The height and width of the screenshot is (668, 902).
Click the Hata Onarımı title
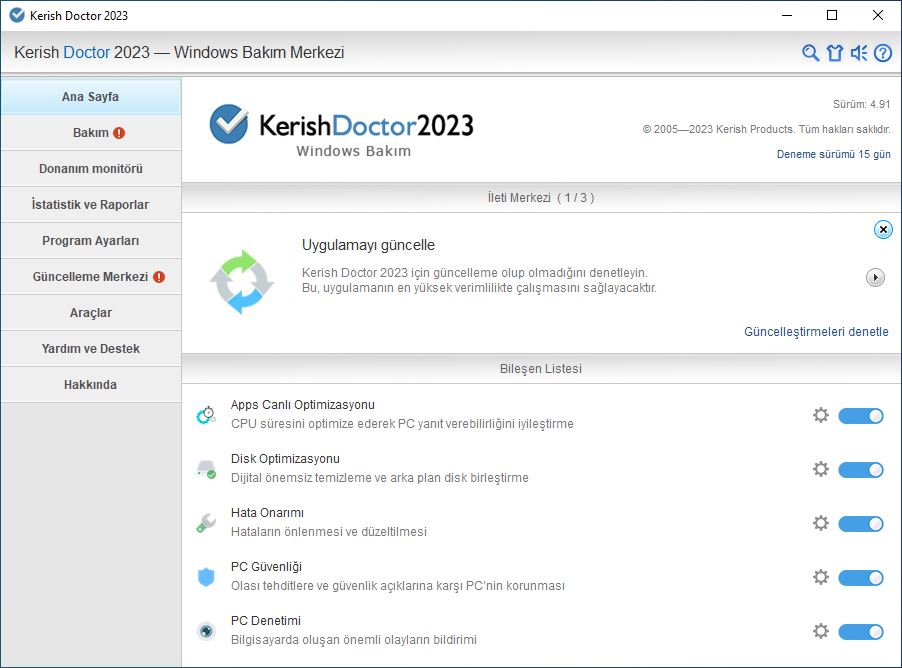tap(267, 513)
